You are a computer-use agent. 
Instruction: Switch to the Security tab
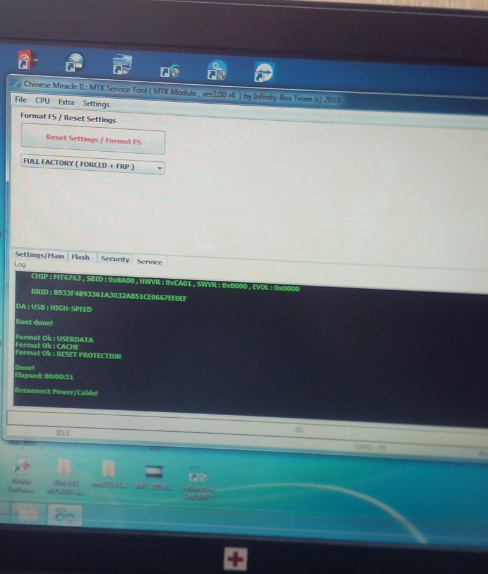pos(115,259)
